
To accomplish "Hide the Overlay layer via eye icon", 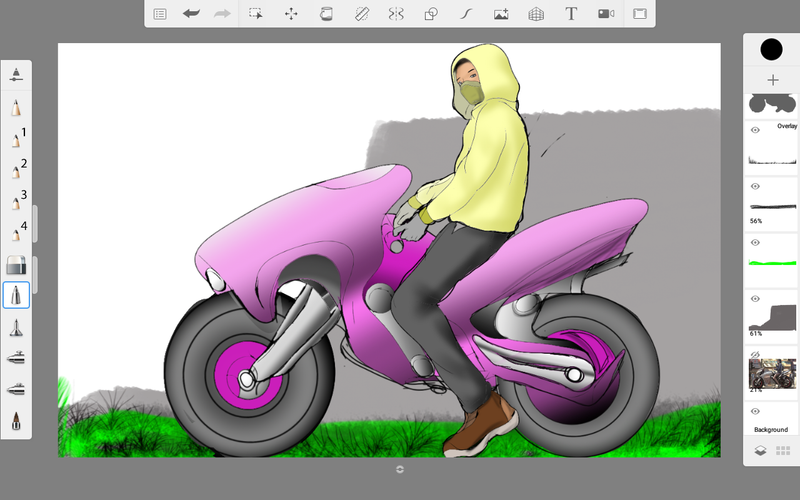I will 756,130.
